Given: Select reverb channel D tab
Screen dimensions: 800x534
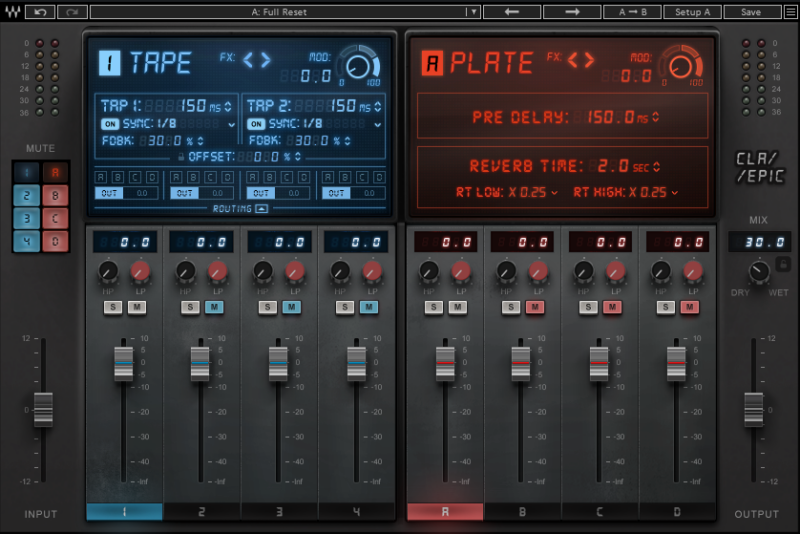Looking at the screenshot, I should [676, 512].
